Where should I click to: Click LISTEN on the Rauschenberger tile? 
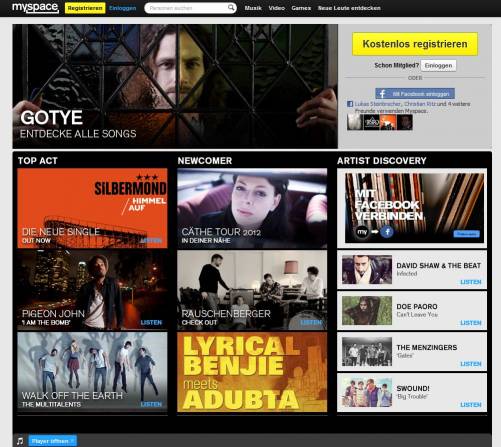click(x=311, y=322)
